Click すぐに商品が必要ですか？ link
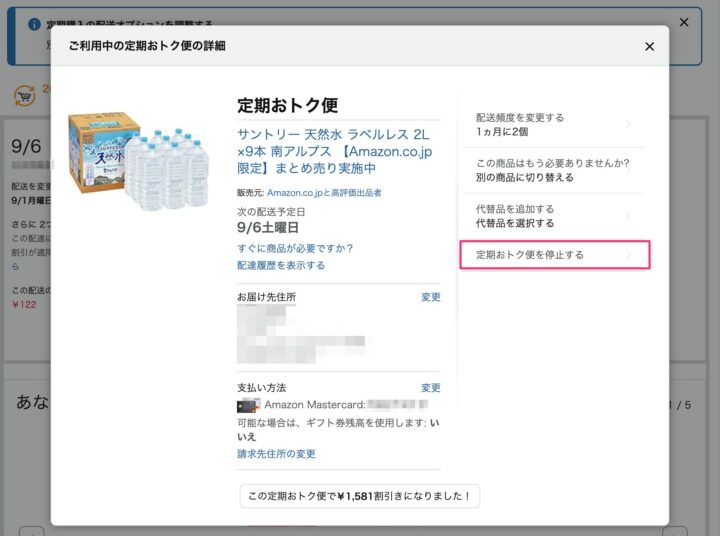This screenshot has height=536, width=720. pyautogui.click(x=295, y=248)
